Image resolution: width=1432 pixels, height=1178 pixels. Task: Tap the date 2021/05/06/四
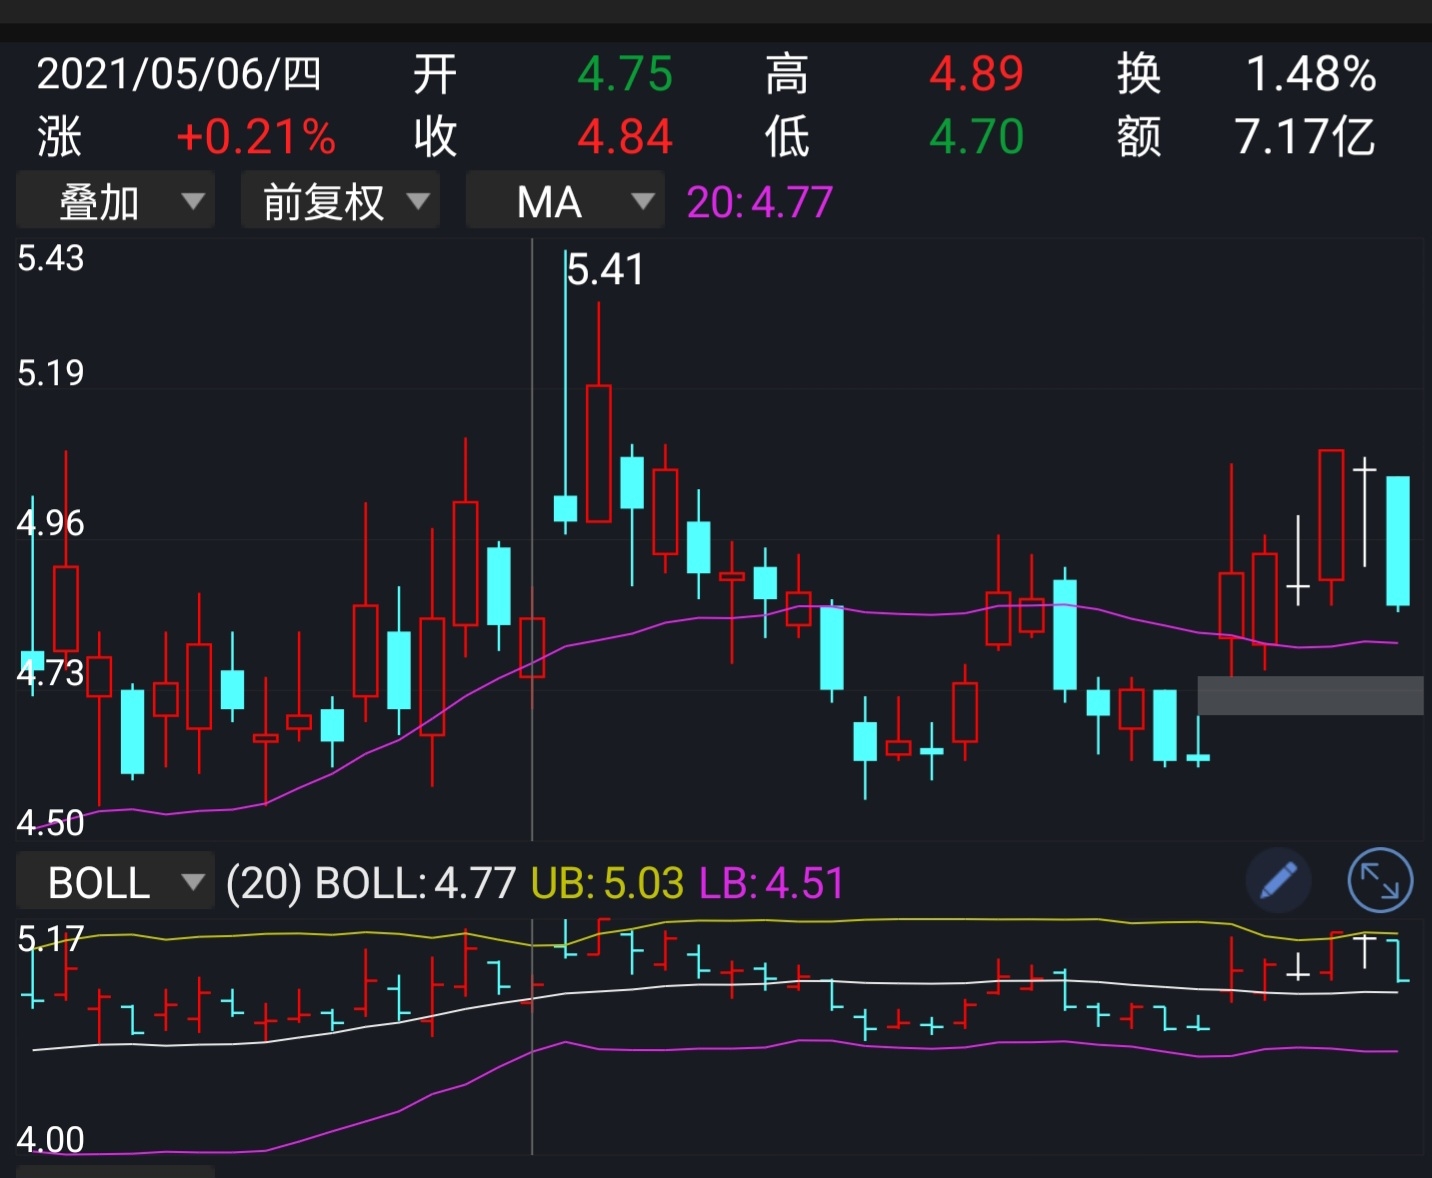click(179, 74)
